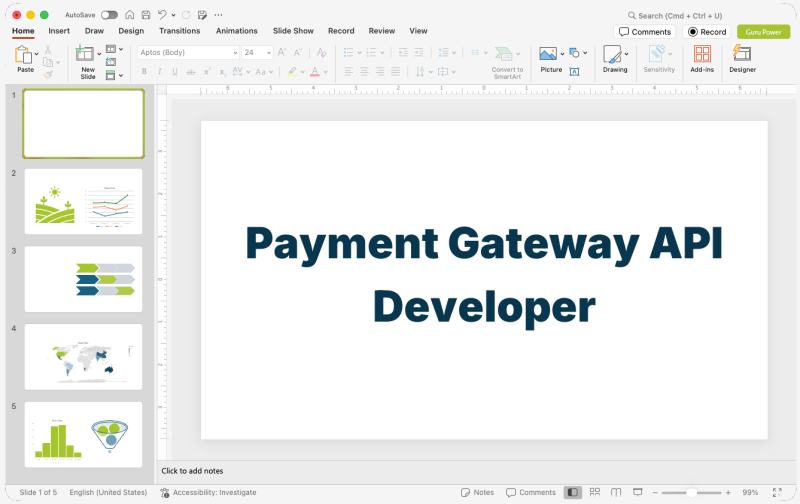Click Accessibility: Investigate in status bar
This screenshot has width=800, height=504.
click(x=208, y=492)
